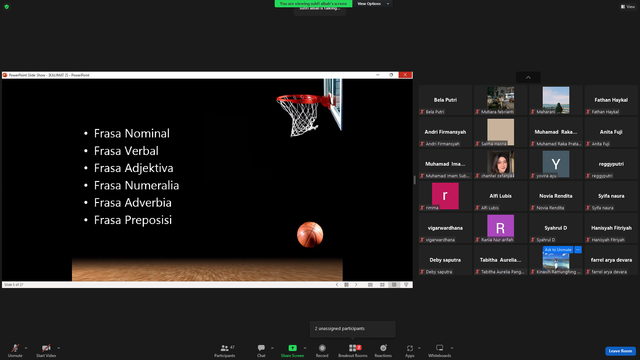Expand the arrow next to Whiteboards
Viewport: 640px width, 360px height.
(452, 348)
